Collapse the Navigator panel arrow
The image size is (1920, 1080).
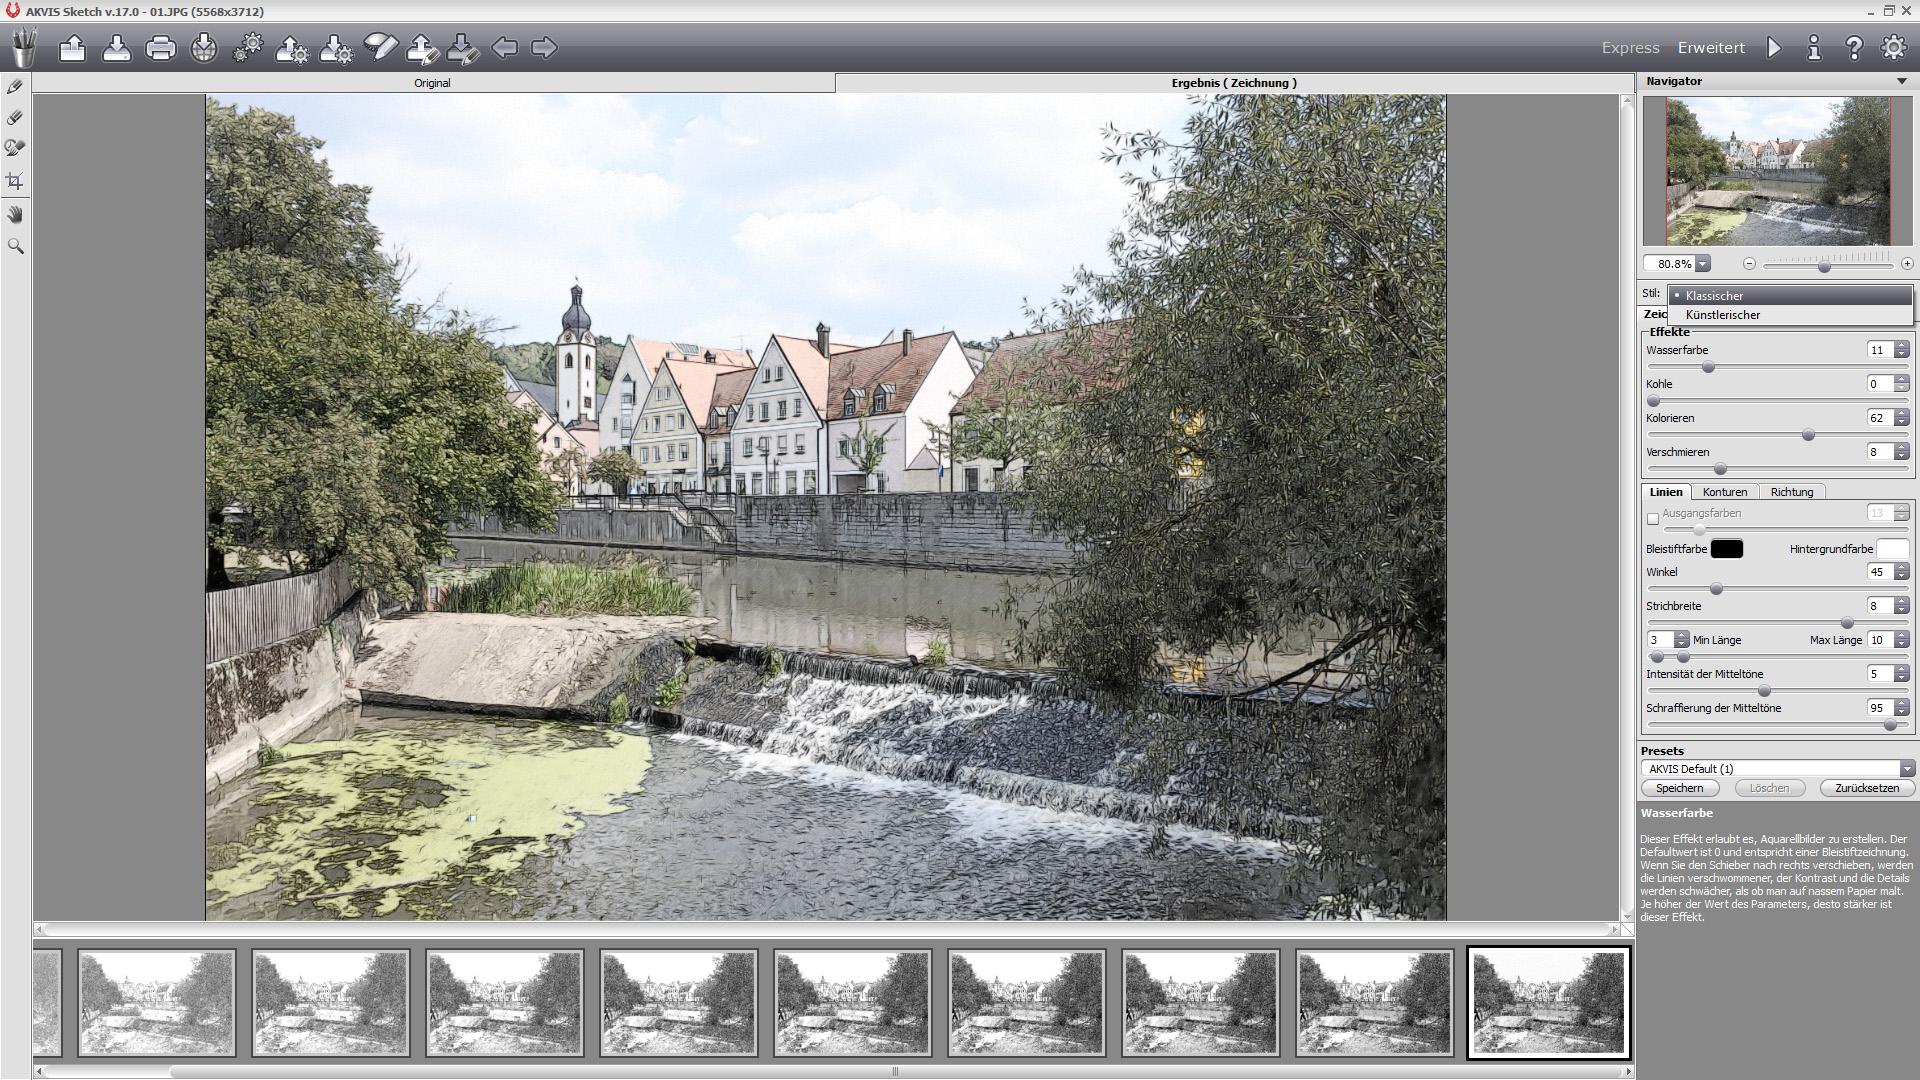[x=1901, y=81]
